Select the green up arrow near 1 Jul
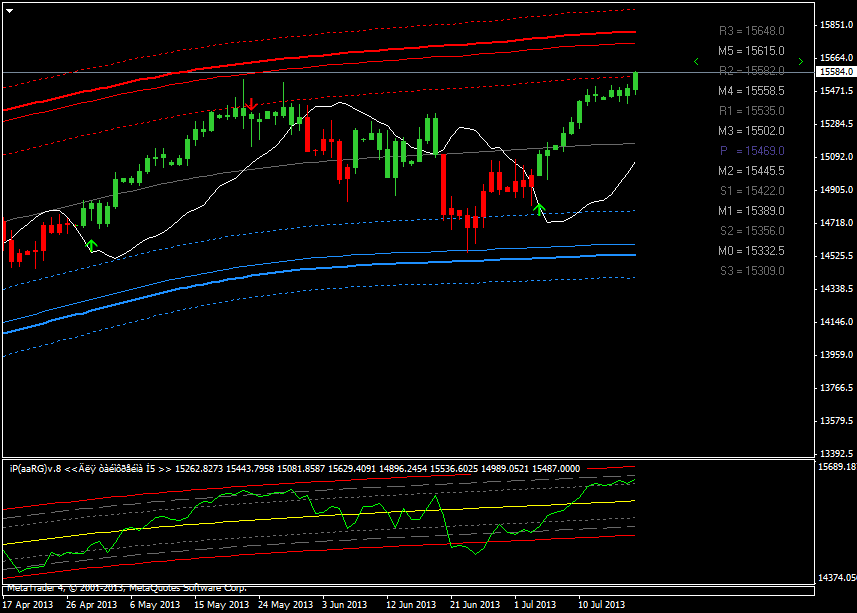The width and height of the screenshot is (857, 613). [539, 209]
